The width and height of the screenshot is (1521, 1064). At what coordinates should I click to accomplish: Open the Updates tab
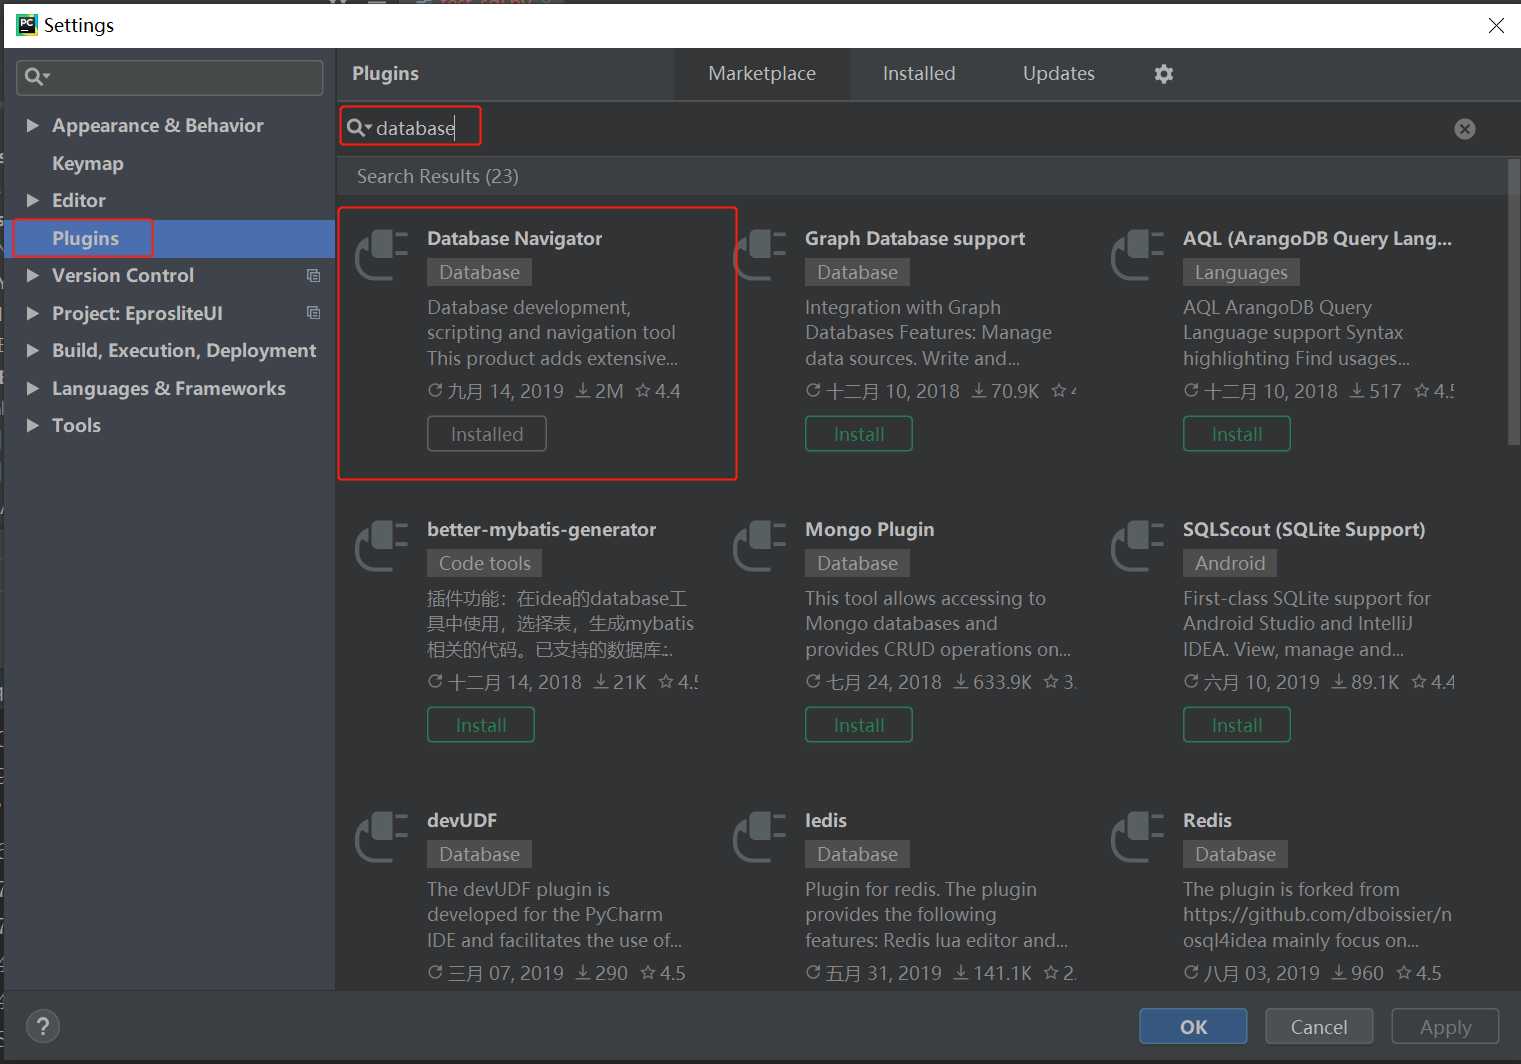click(x=1058, y=74)
